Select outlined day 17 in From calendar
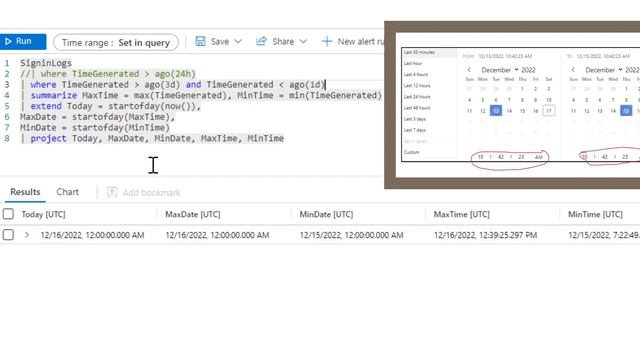 coord(549,111)
